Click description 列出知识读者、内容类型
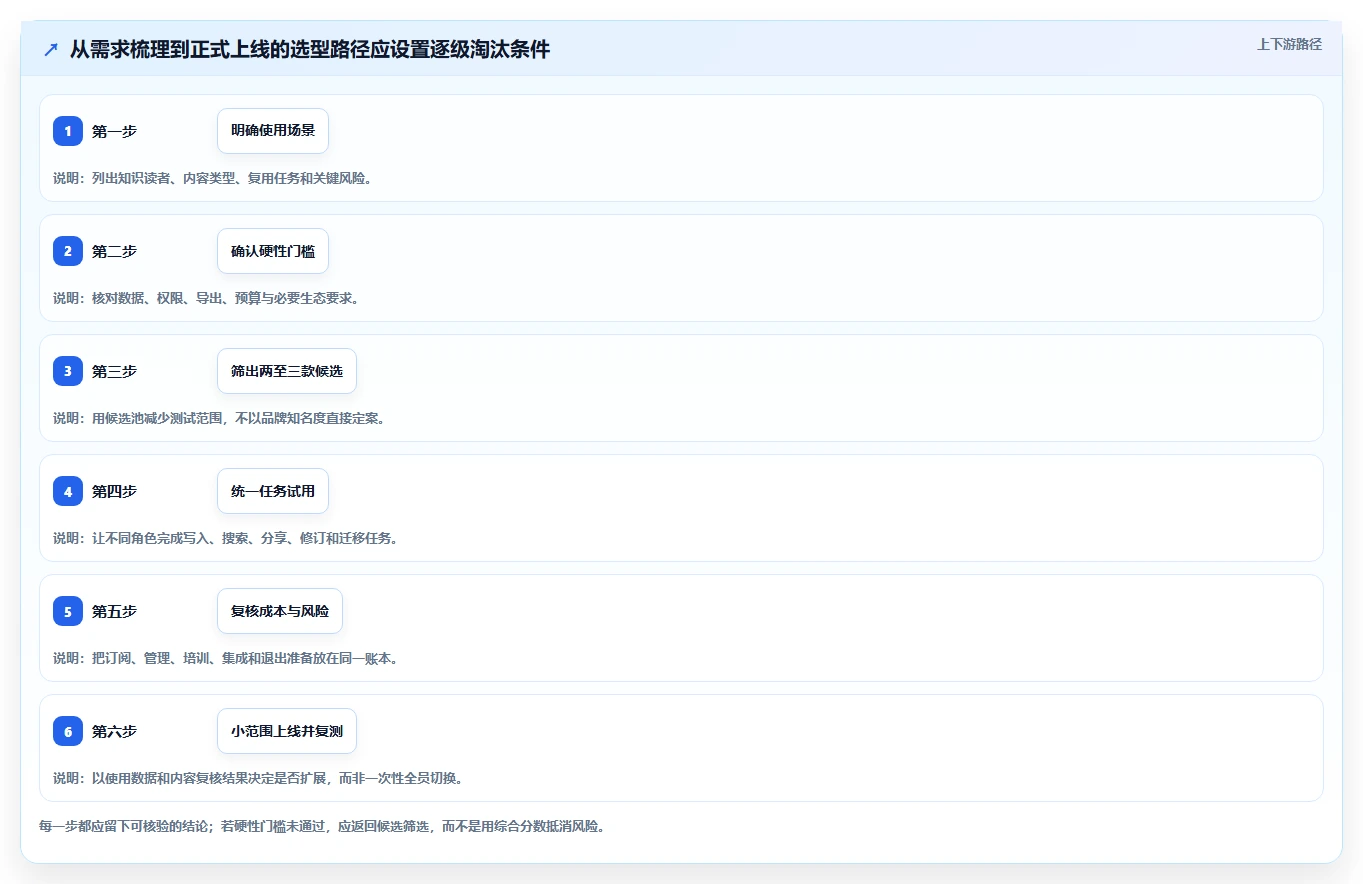Screen dimensions: 1363x884 pos(212,178)
